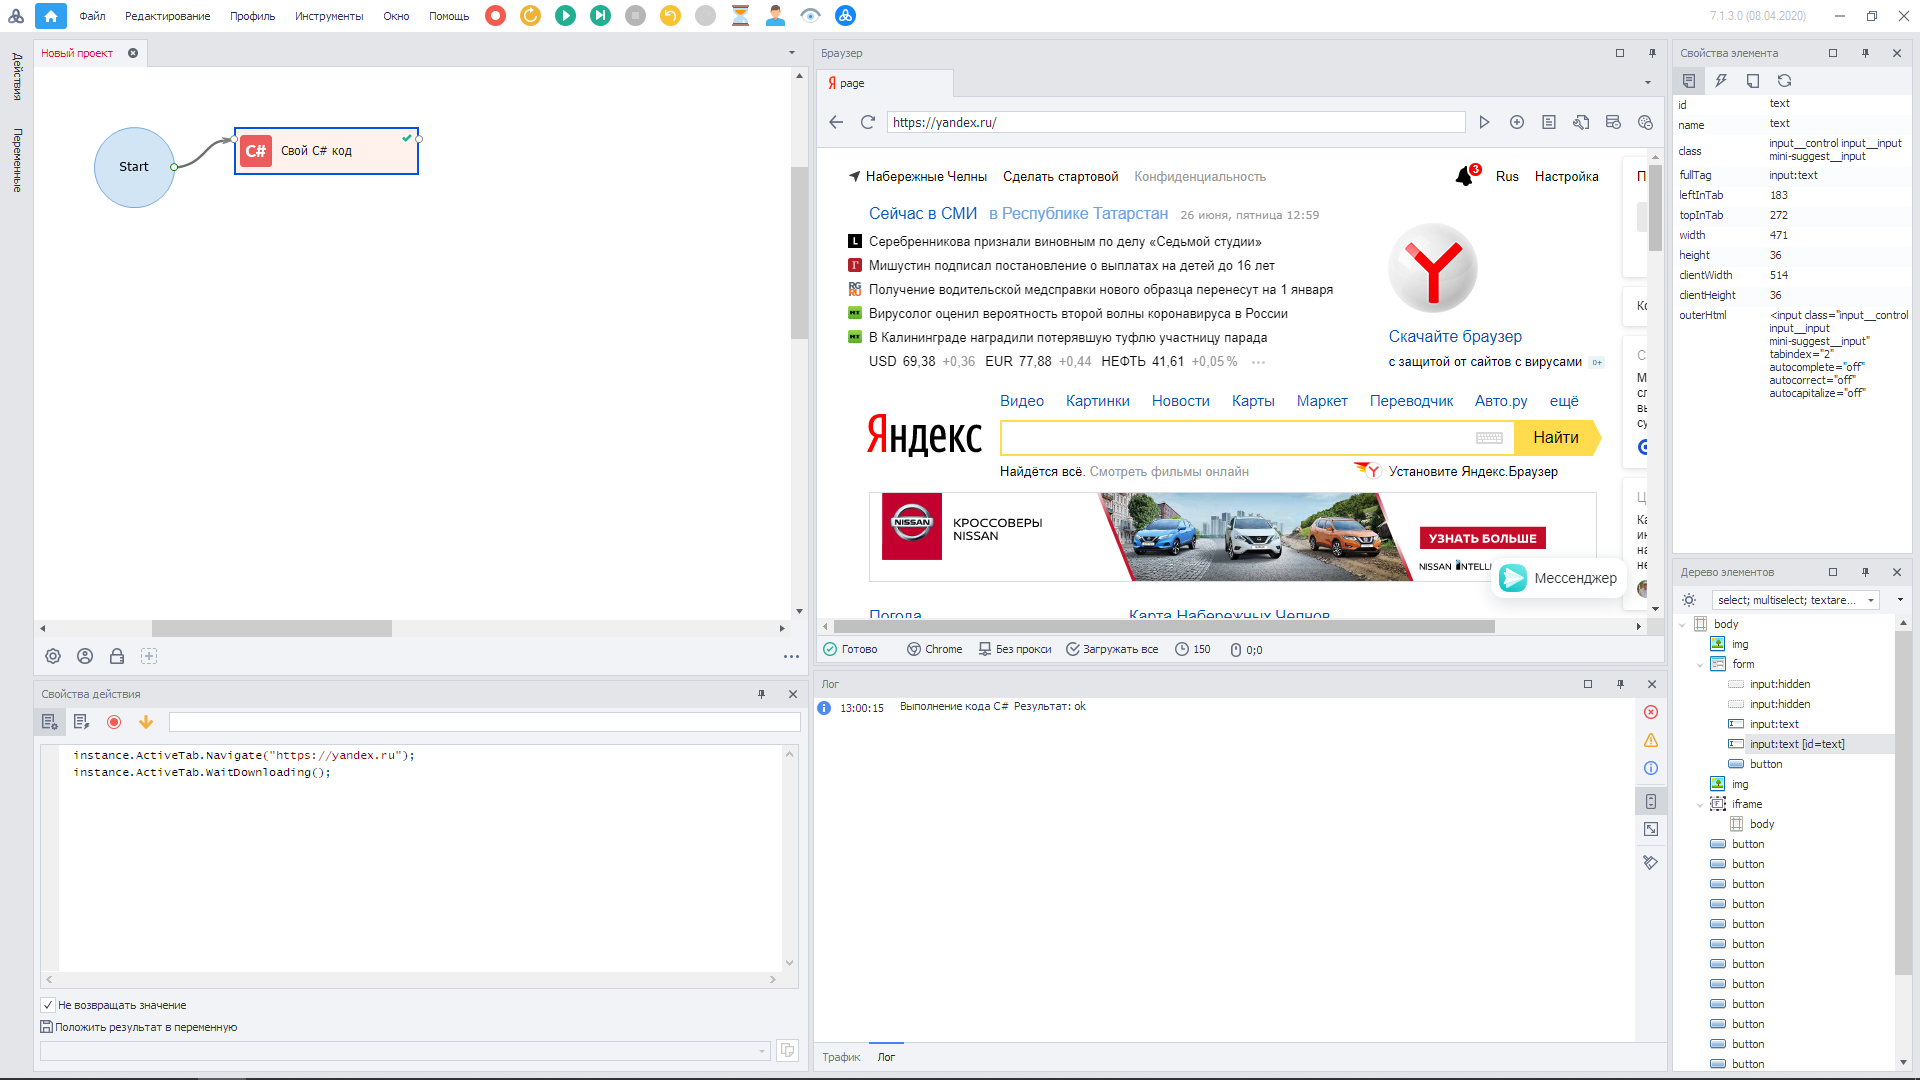Click the hourglass icon in top toolbar
1920x1080 pixels.
tap(740, 15)
